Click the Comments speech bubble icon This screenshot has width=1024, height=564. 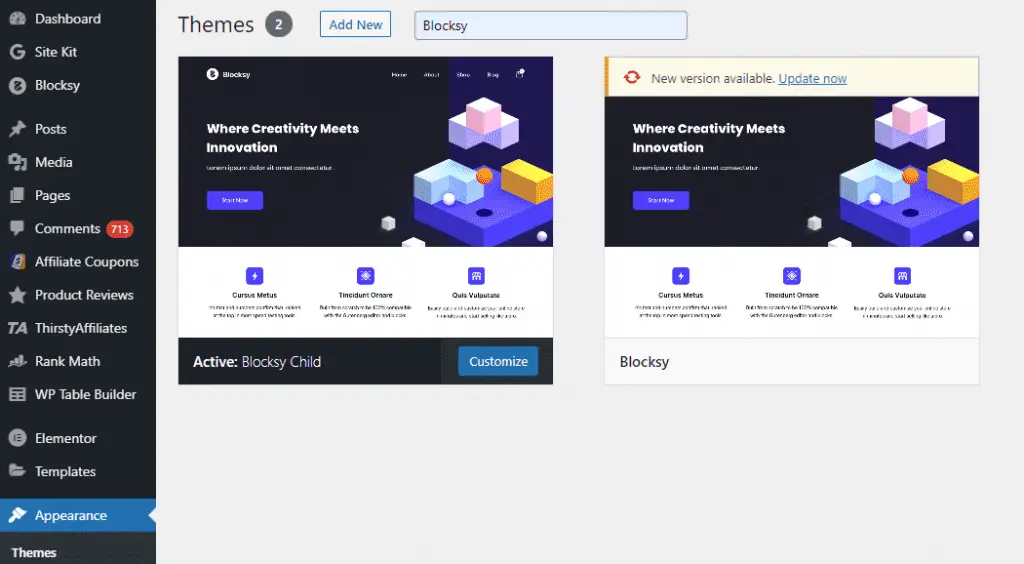(18, 228)
